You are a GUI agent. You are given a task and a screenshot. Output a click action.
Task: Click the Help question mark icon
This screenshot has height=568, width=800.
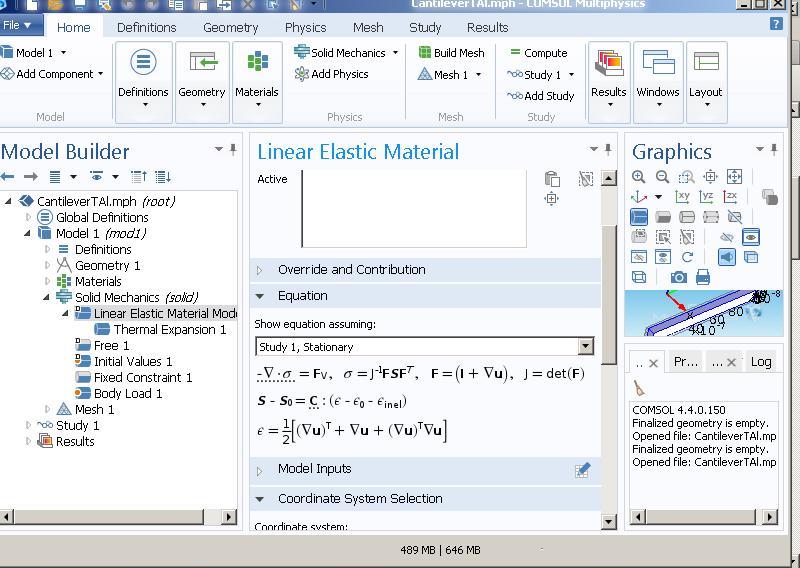776,25
